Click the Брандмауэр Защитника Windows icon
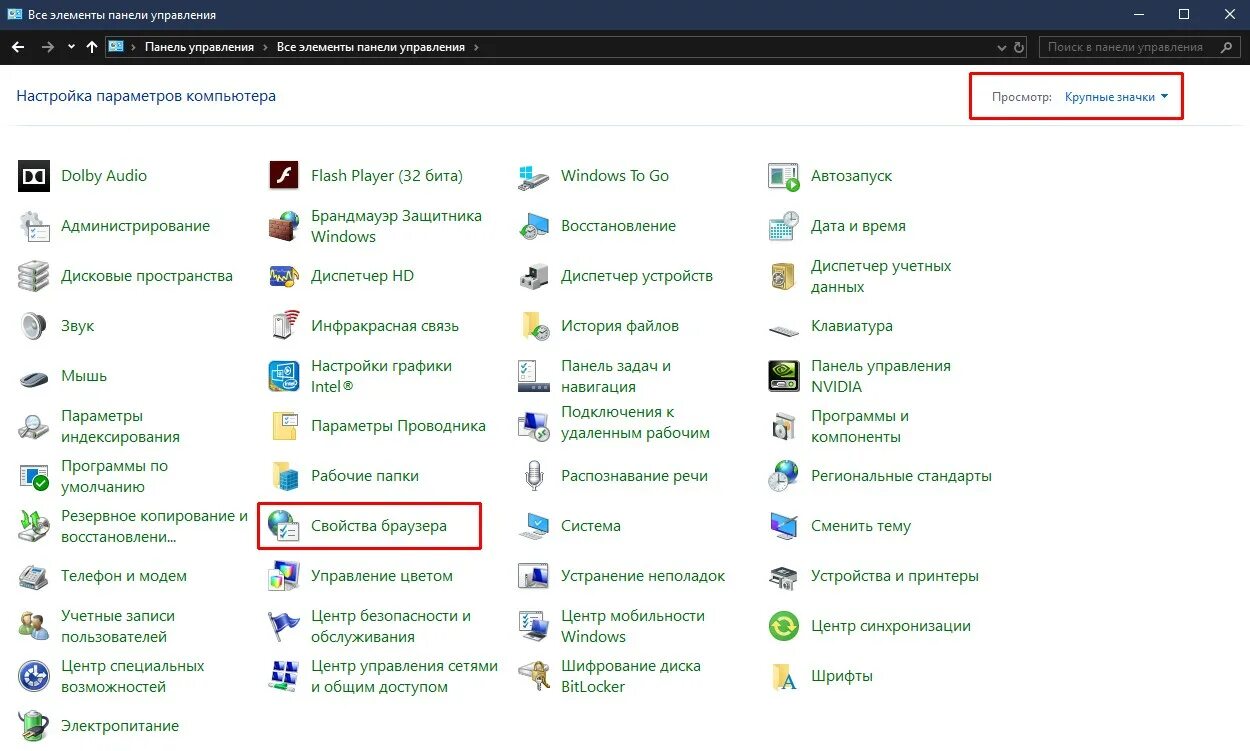This screenshot has height=751, width=1250. (x=284, y=226)
